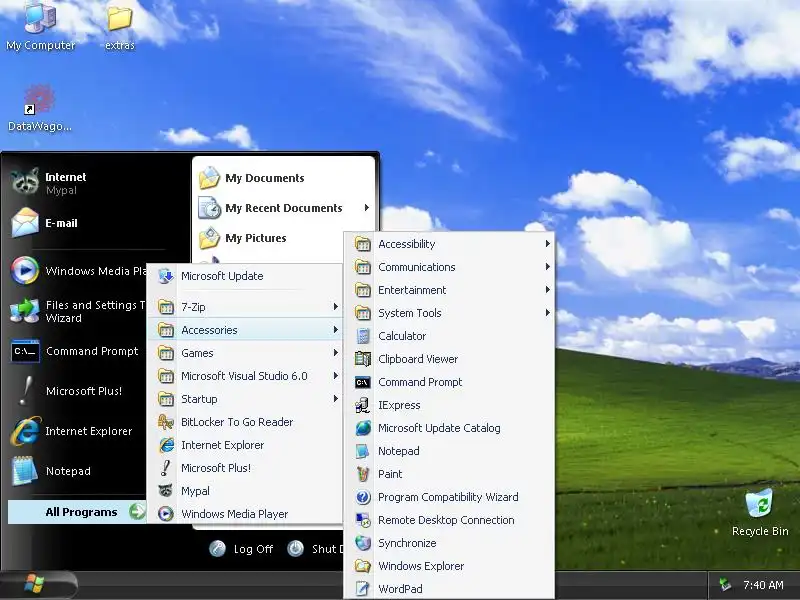Click the 7-Zip folder icon
The image size is (800, 600).
coord(166,307)
